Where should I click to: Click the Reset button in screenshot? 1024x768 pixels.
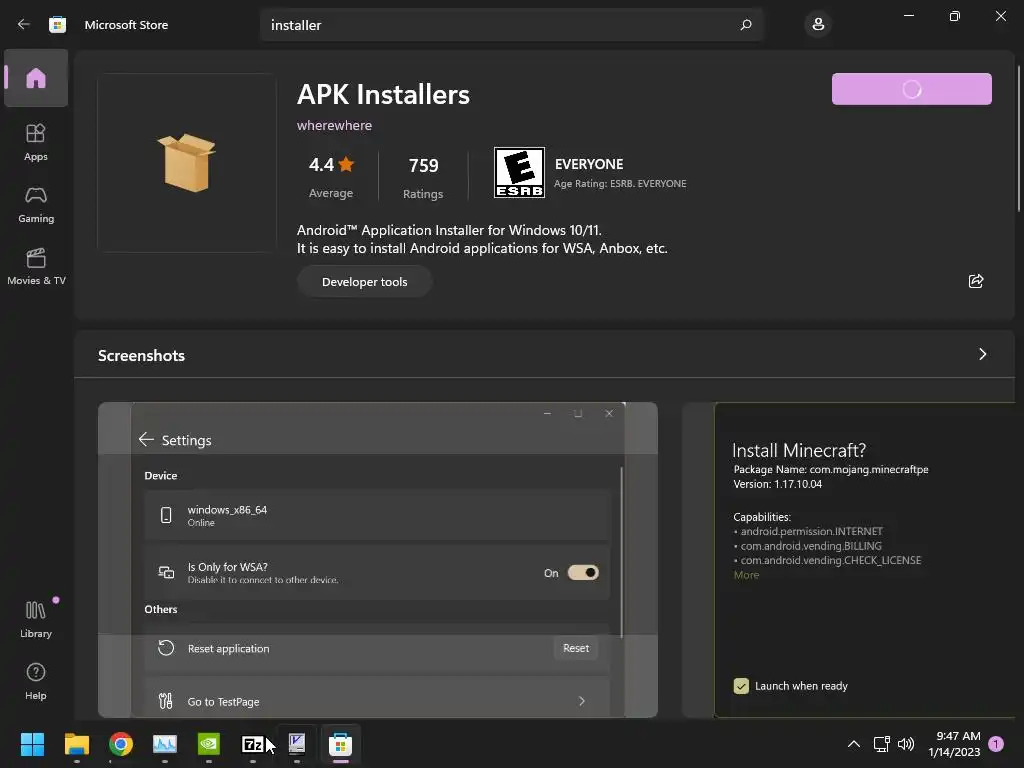[x=576, y=648]
